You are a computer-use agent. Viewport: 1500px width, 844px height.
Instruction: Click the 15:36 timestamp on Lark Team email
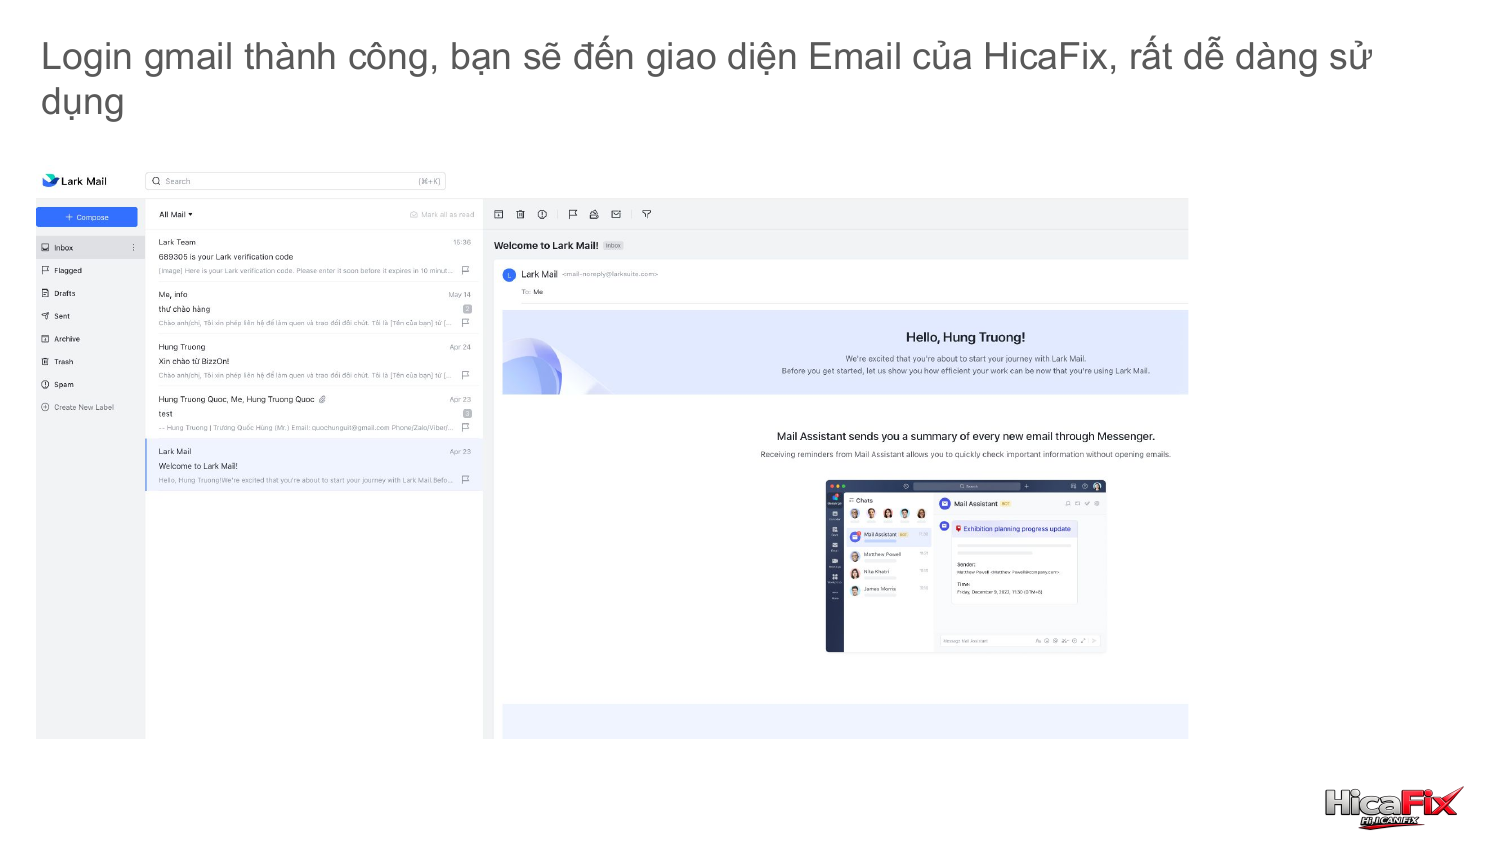pos(462,242)
